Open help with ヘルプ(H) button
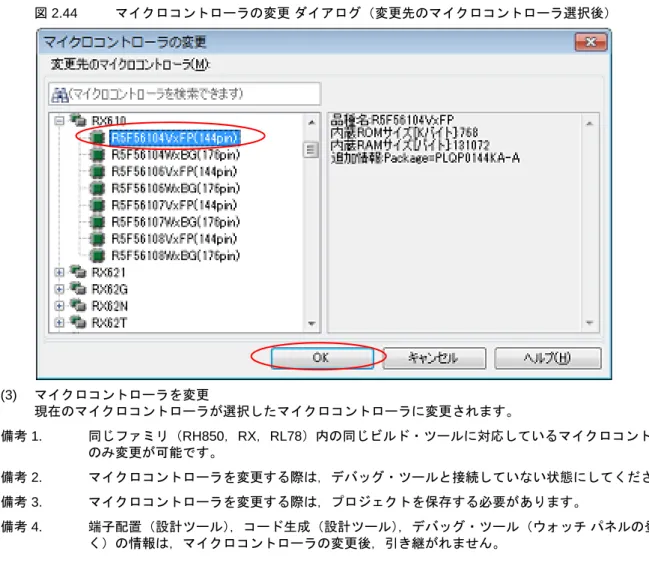Viewport: 649px width, 569px height. point(547,358)
